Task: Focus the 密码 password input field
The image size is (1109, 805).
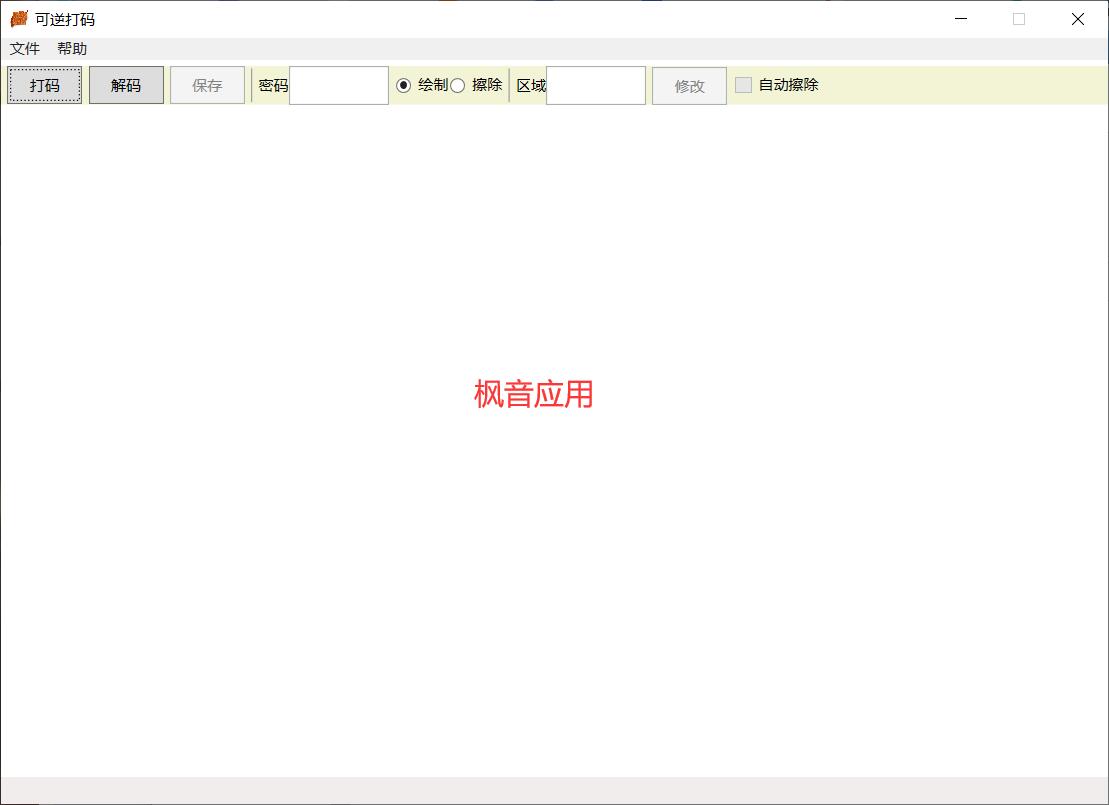Action: [x=339, y=86]
